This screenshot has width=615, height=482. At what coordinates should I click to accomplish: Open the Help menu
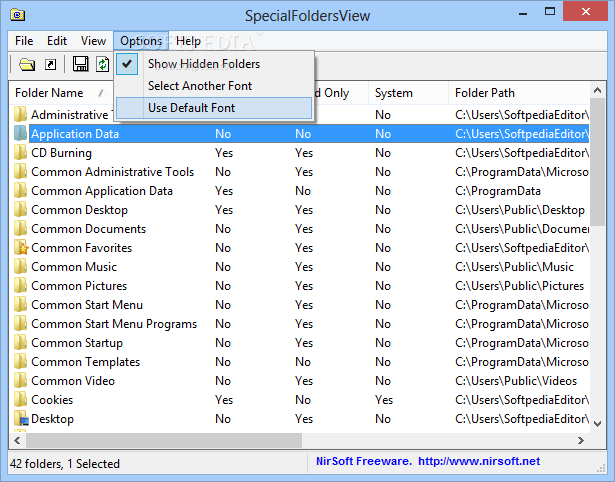click(188, 41)
